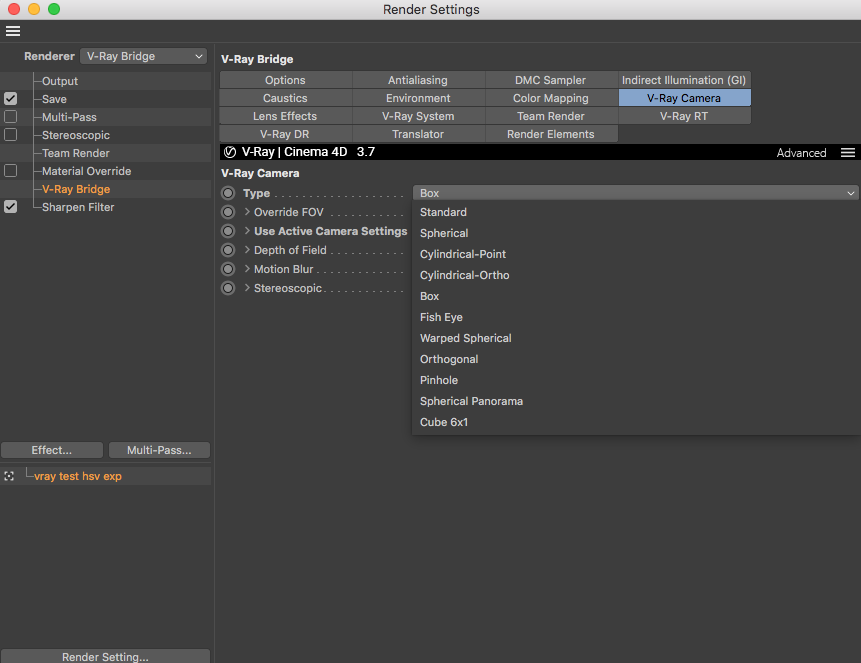Image resolution: width=861 pixels, height=663 pixels.
Task: Click the Multi-Pass... button
Action: coord(159,450)
